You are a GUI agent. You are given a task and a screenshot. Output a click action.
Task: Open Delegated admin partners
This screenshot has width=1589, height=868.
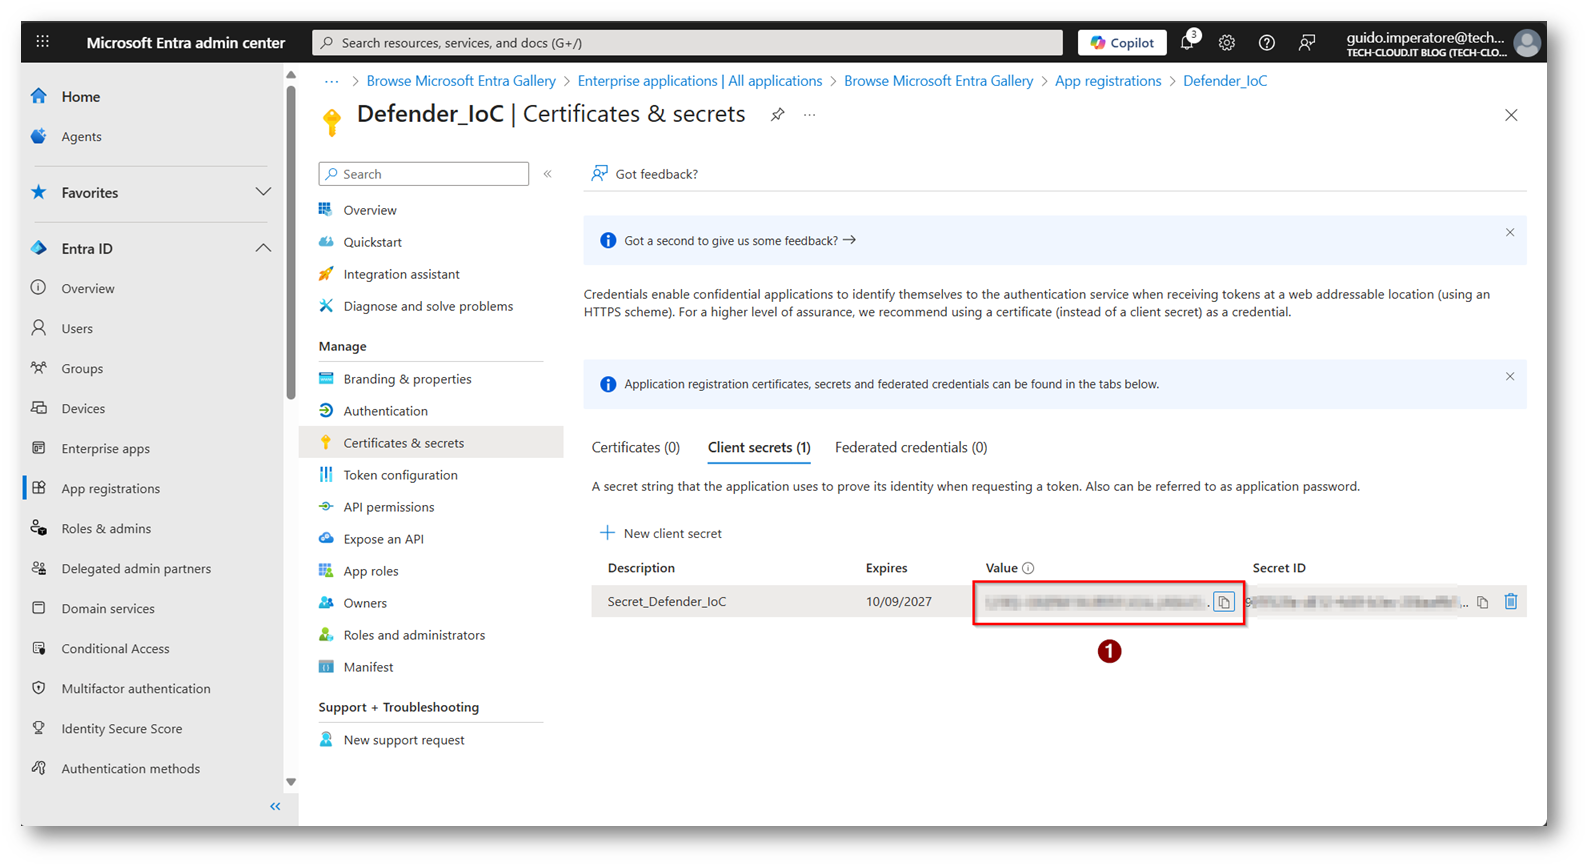pyautogui.click(x=136, y=568)
